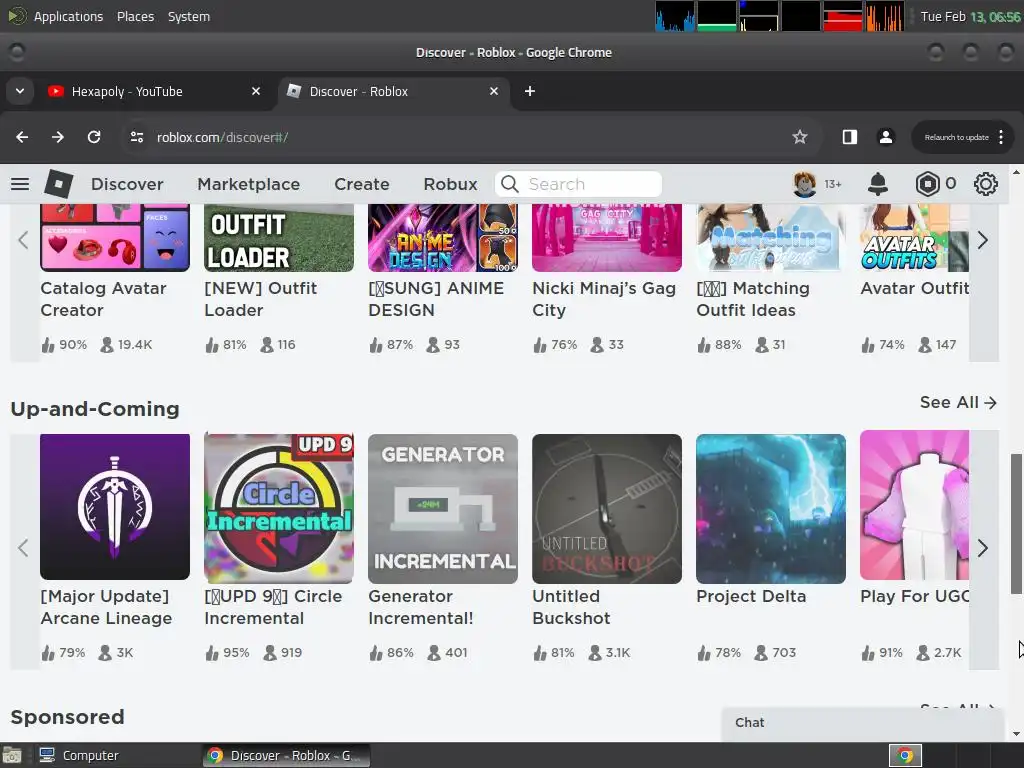The height and width of the screenshot is (768, 1024).
Task: Open the Robux page
Action: [x=451, y=184]
